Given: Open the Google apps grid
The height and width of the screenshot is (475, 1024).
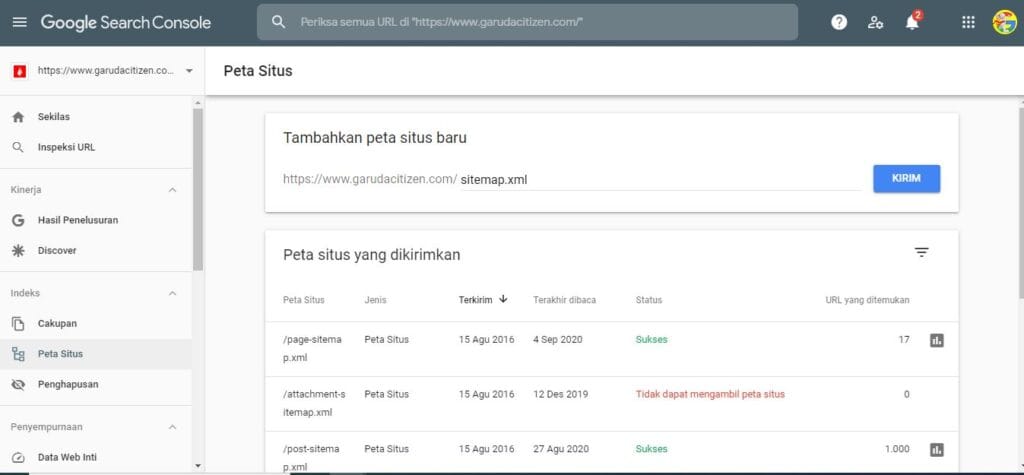Looking at the screenshot, I should click(968, 22).
